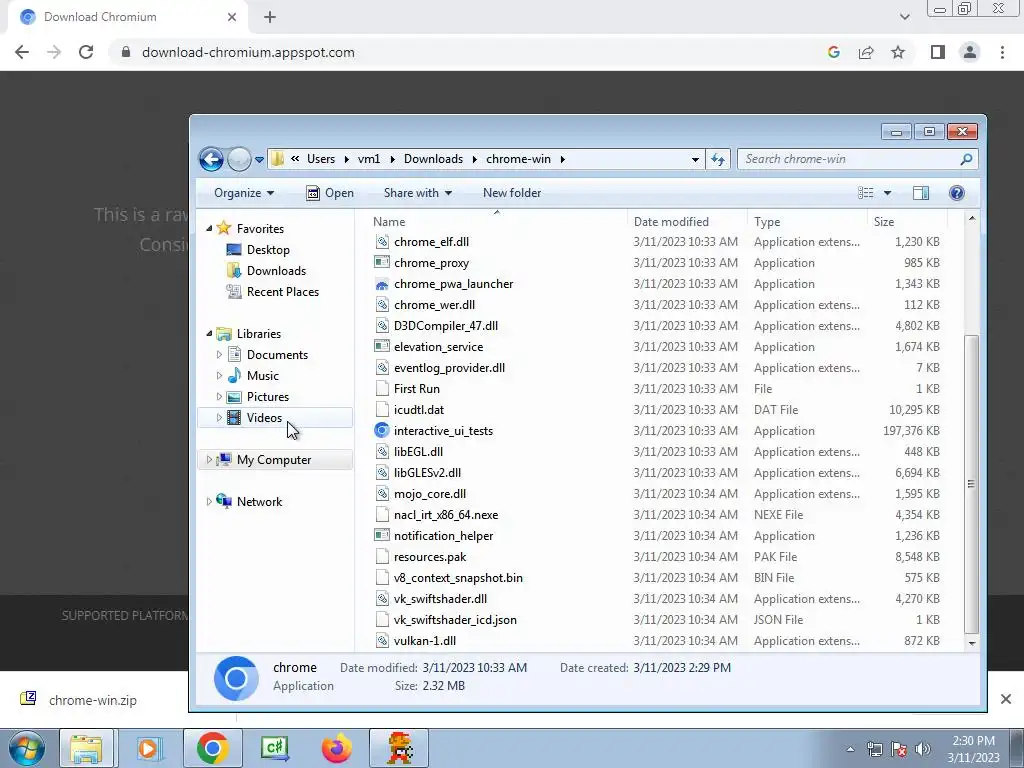Expand My Computer in navigation pane
This screenshot has width=1024, height=768.
(x=209, y=460)
